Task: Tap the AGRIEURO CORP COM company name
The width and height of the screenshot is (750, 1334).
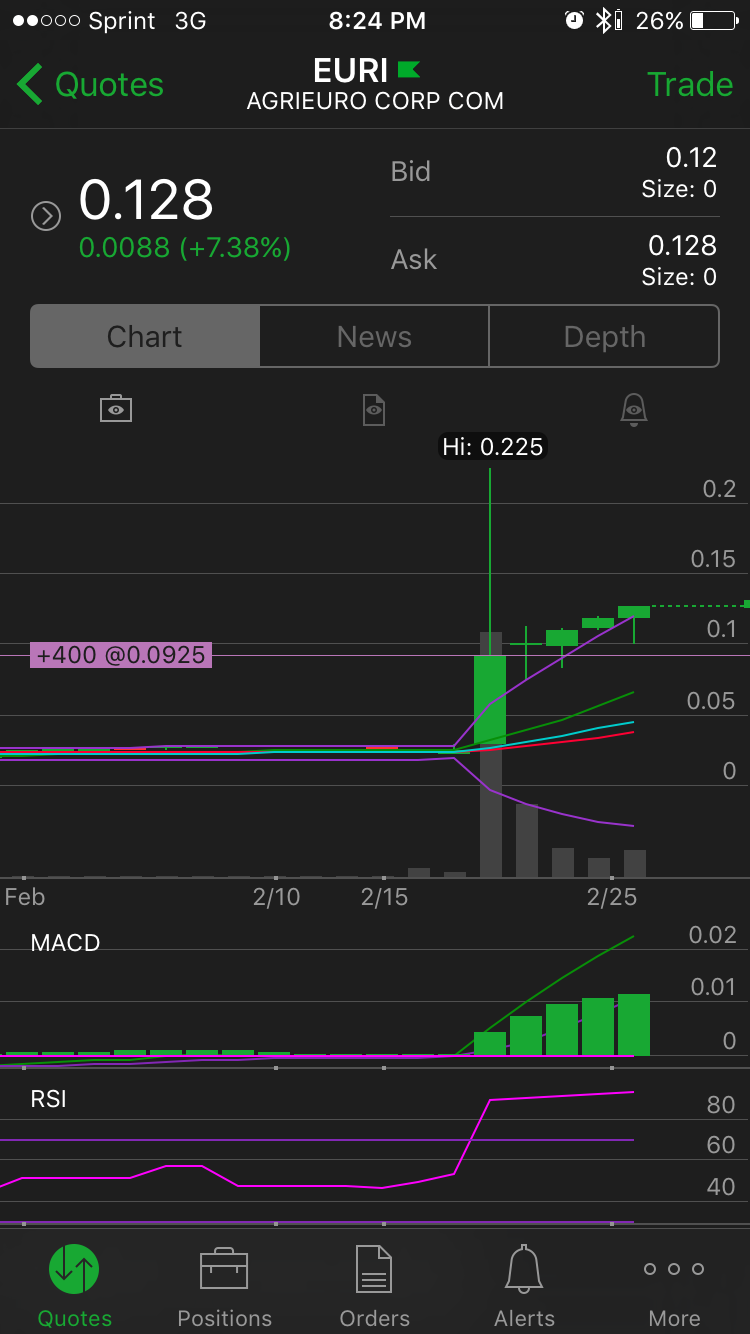Action: [375, 101]
